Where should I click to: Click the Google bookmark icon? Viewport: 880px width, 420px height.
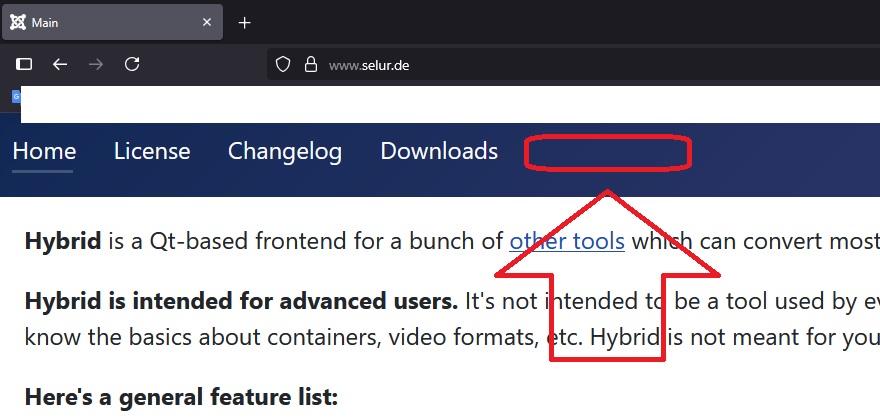(15, 97)
